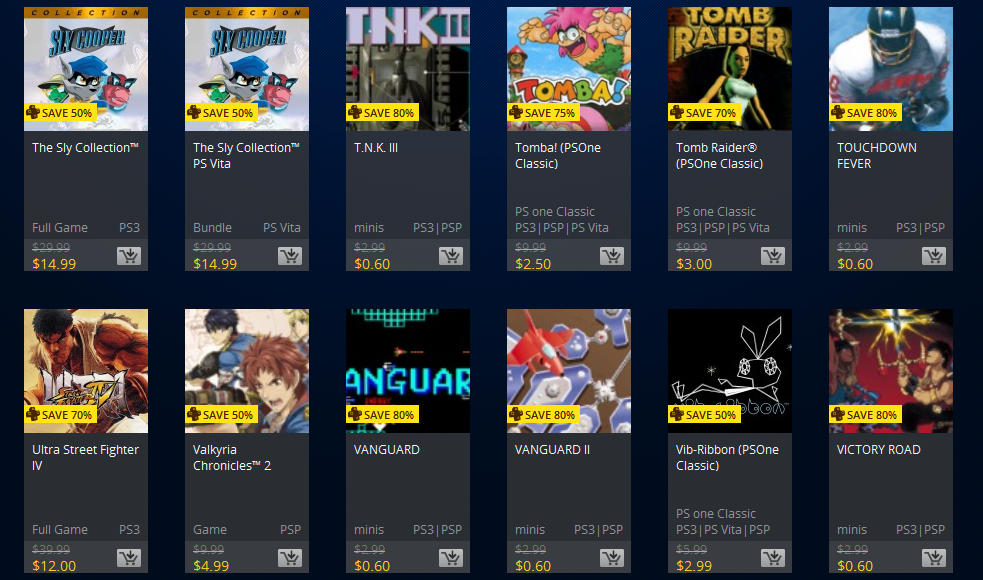
Task: Add Tomb Raider PSOne Classic to cart
Action: tap(773, 256)
